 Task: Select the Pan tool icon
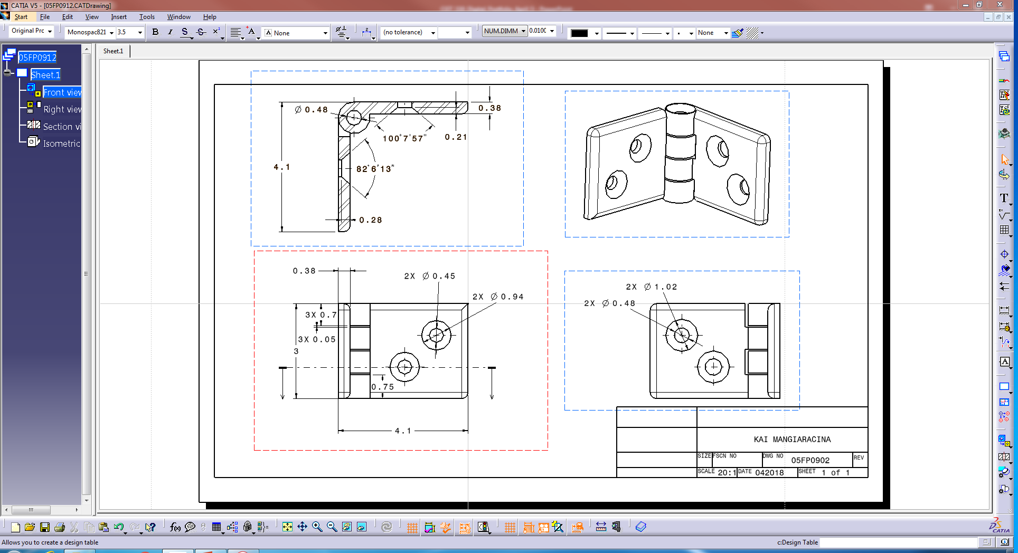tap(302, 527)
